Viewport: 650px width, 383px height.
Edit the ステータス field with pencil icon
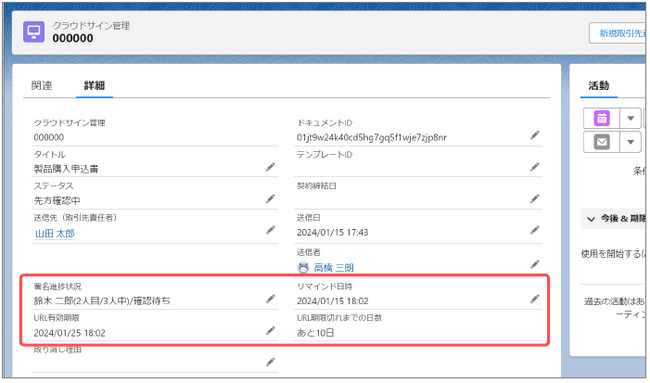point(271,199)
